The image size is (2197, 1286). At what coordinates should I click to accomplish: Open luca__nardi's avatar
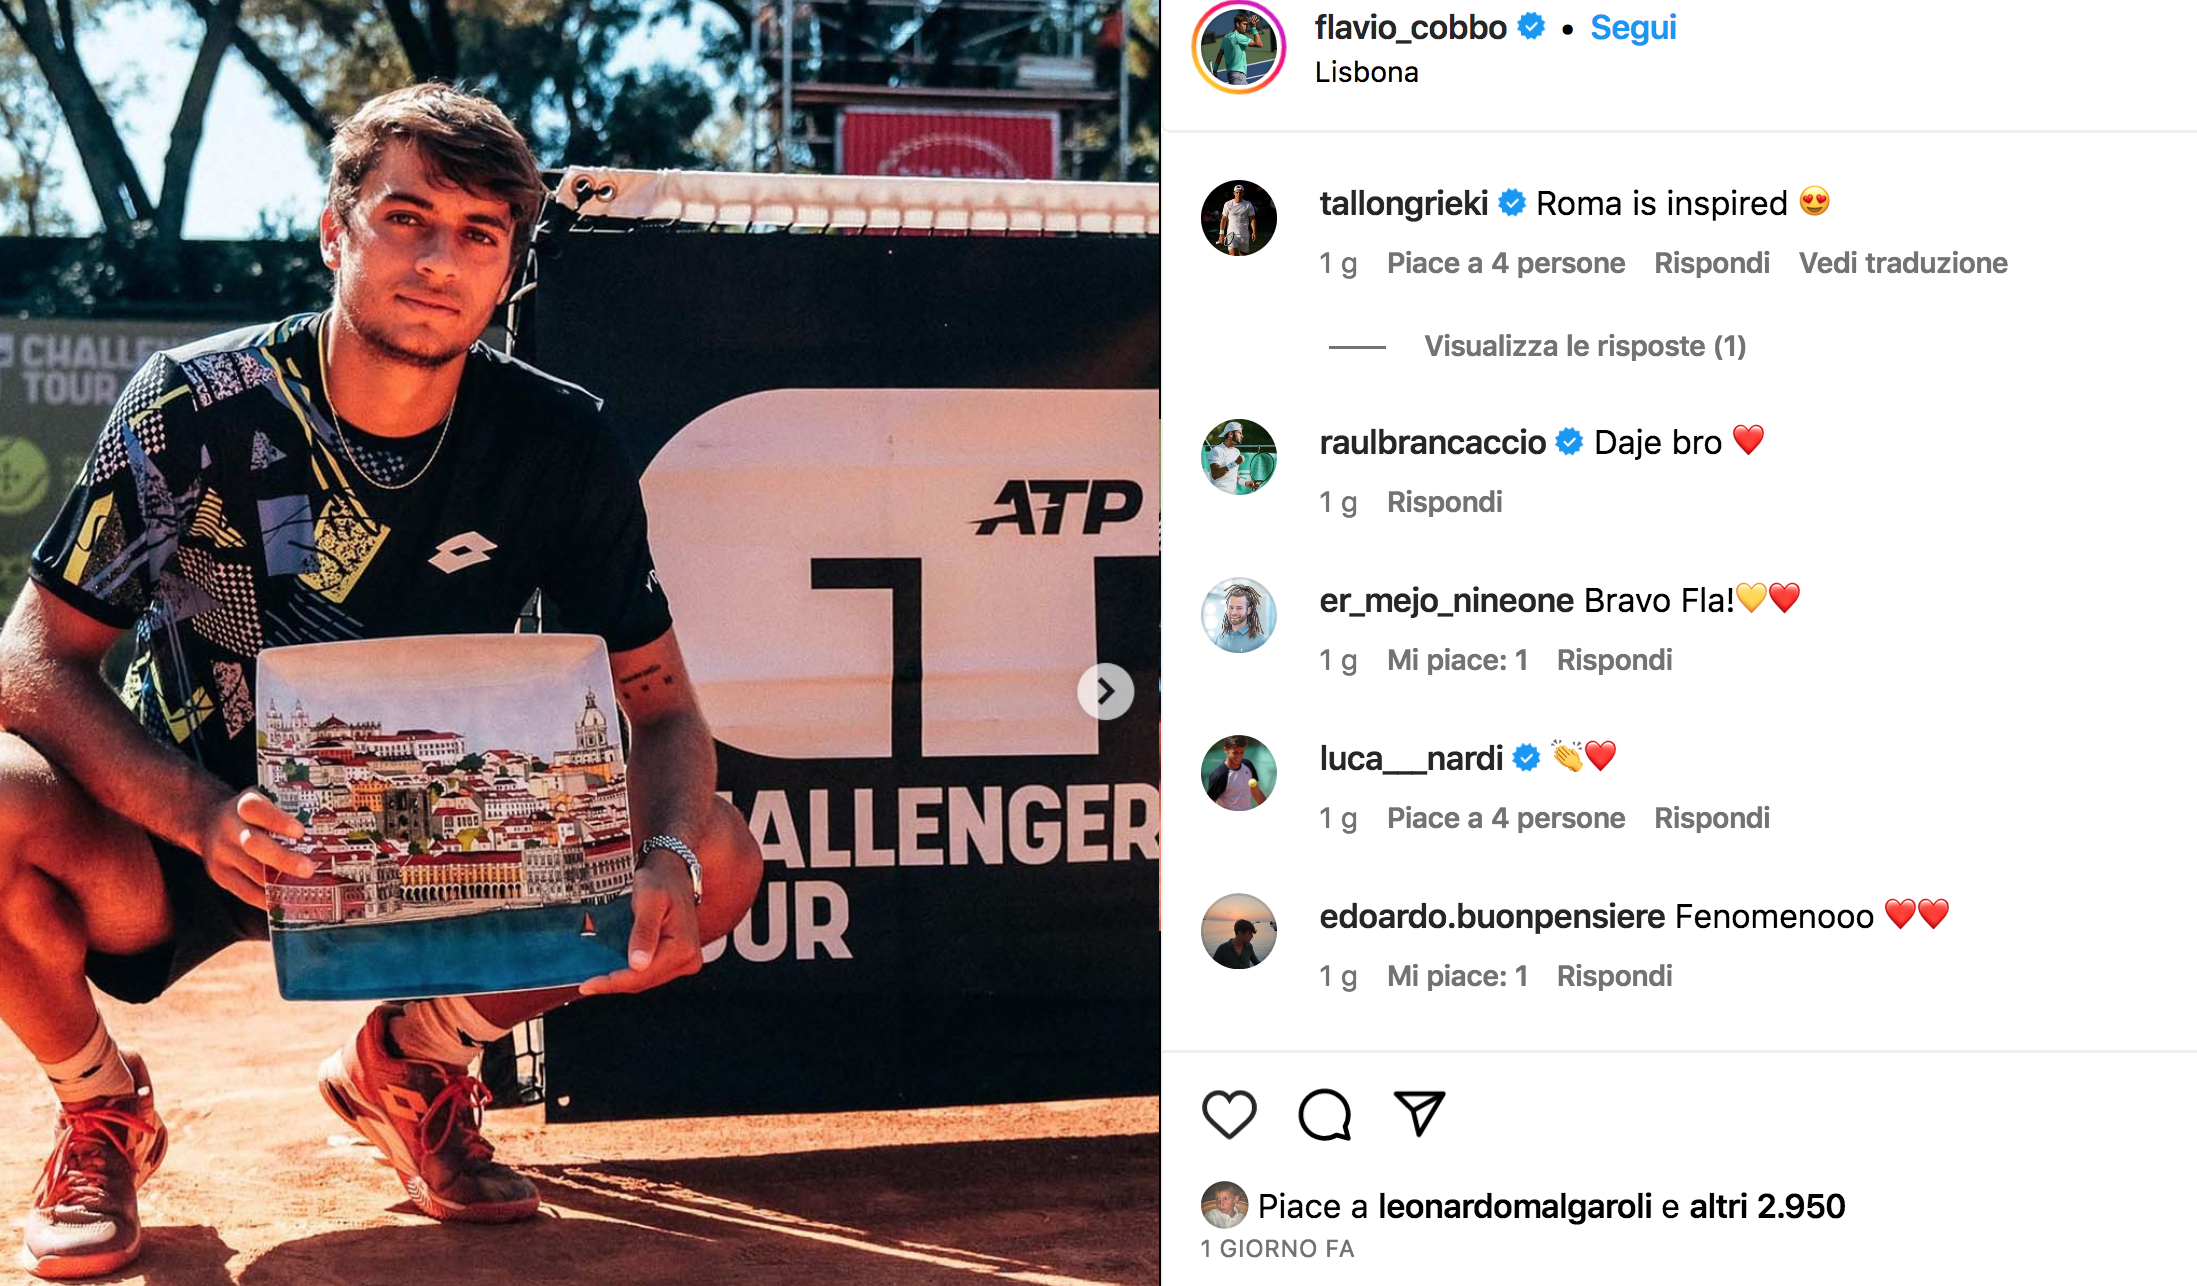[1239, 773]
